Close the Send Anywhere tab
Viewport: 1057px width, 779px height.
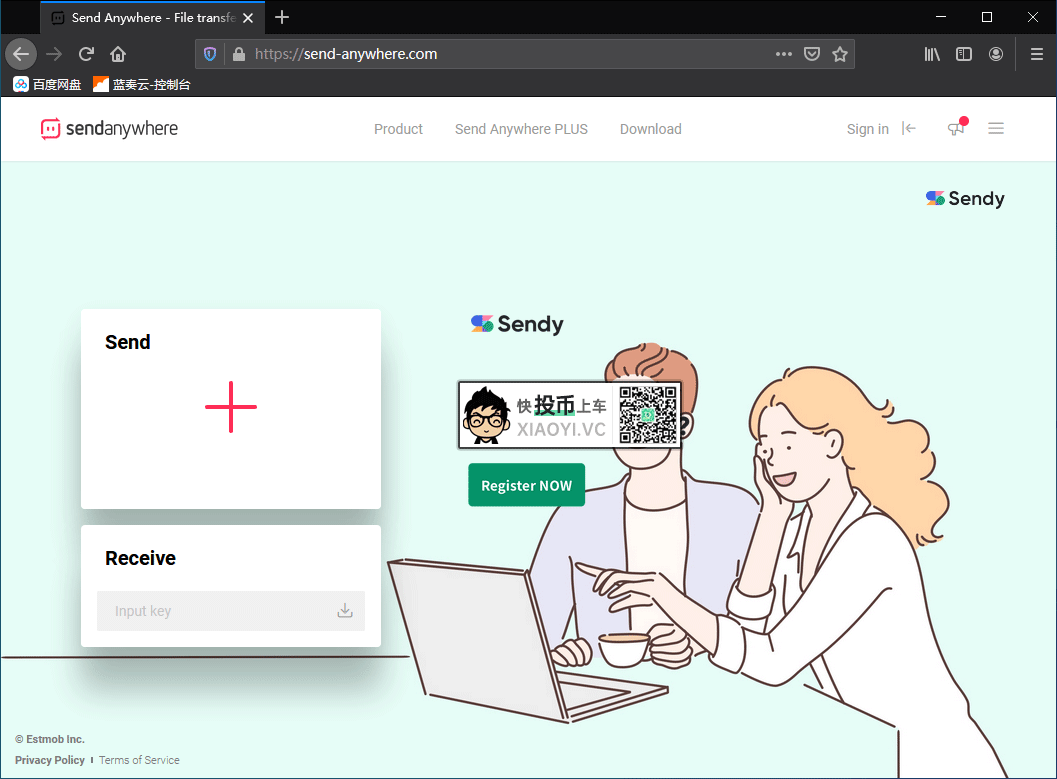pyautogui.click(x=248, y=18)
